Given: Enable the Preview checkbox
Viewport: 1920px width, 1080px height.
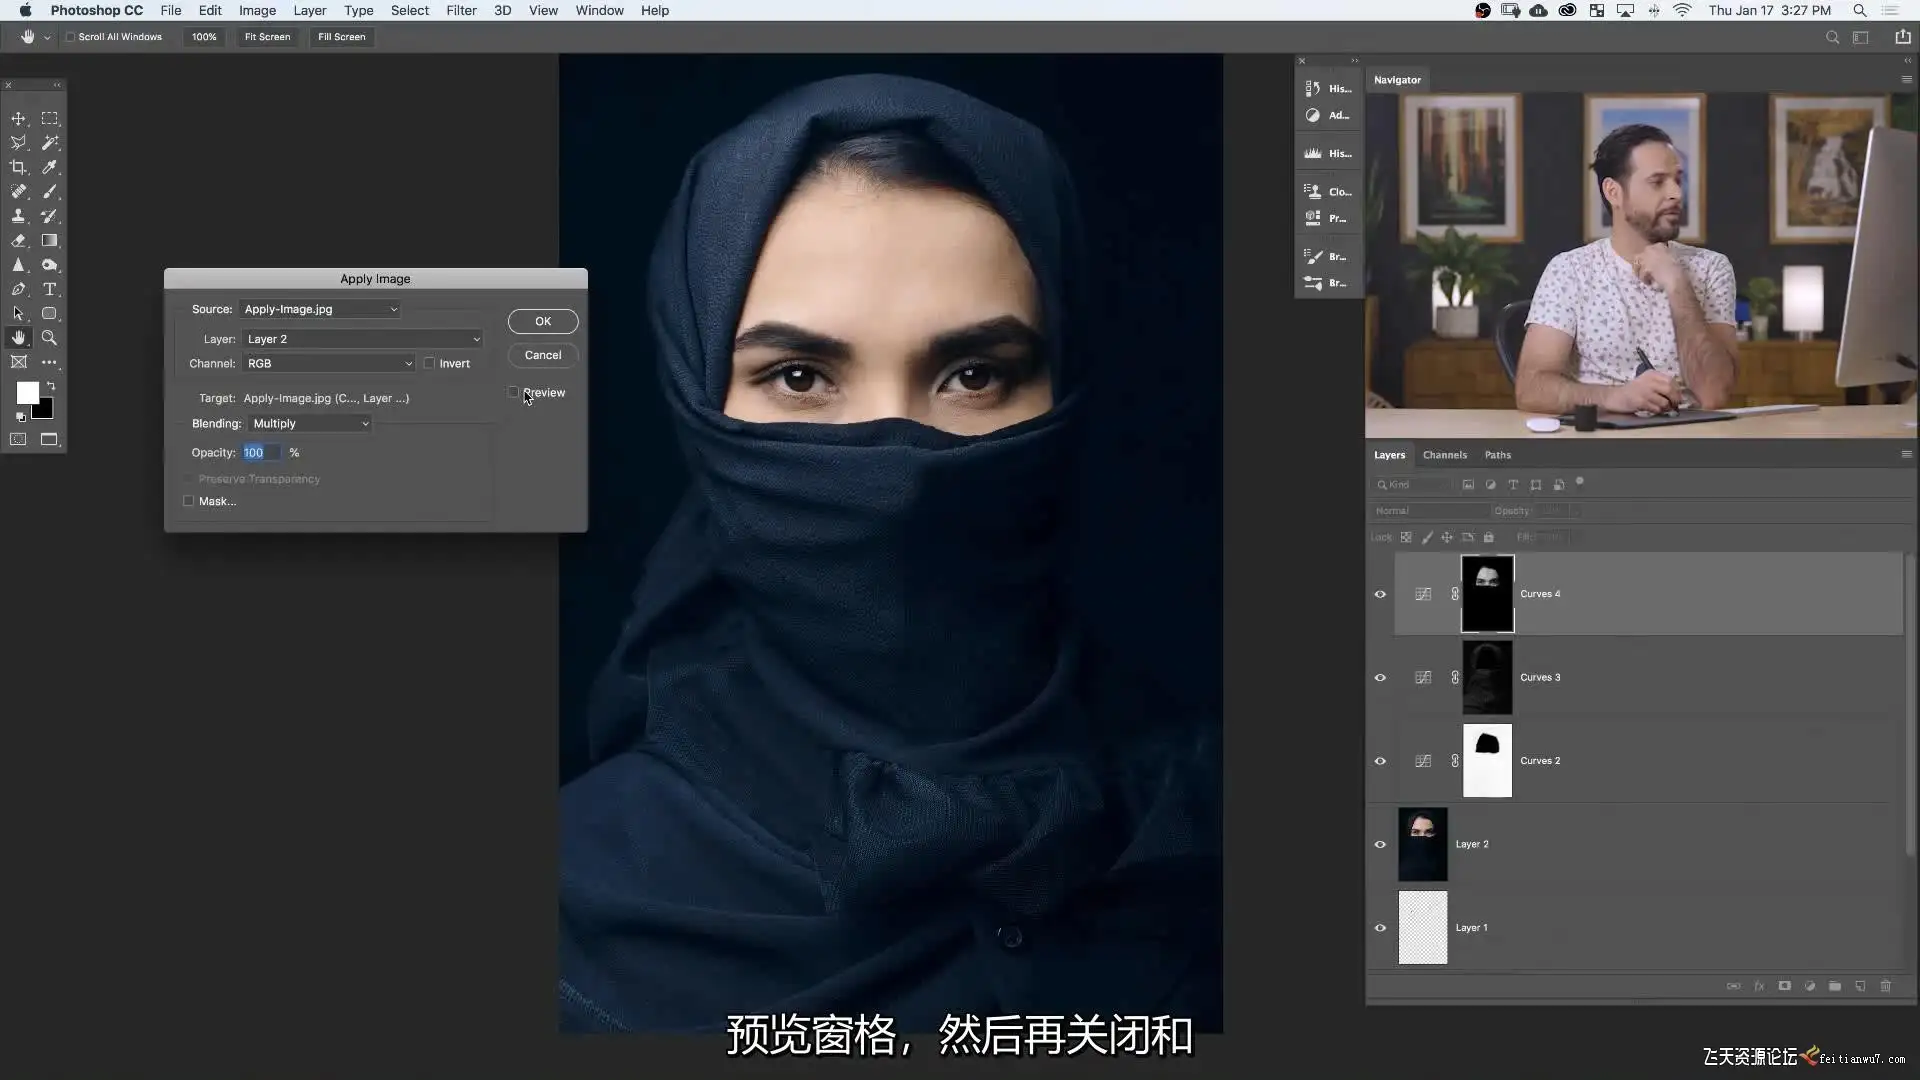Looking at the screenshot, I should 514,392.
